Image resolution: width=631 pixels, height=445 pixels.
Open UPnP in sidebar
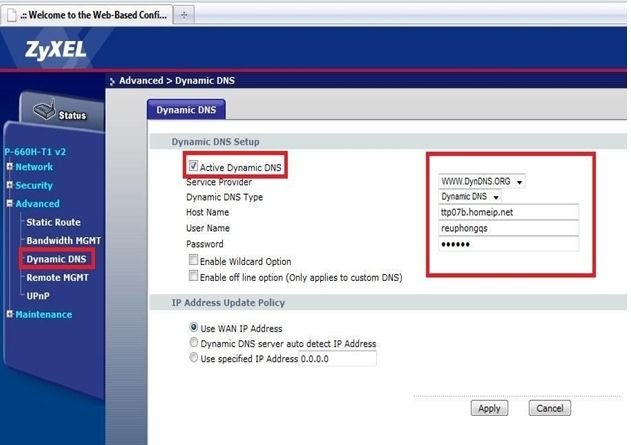coord(38,296)
